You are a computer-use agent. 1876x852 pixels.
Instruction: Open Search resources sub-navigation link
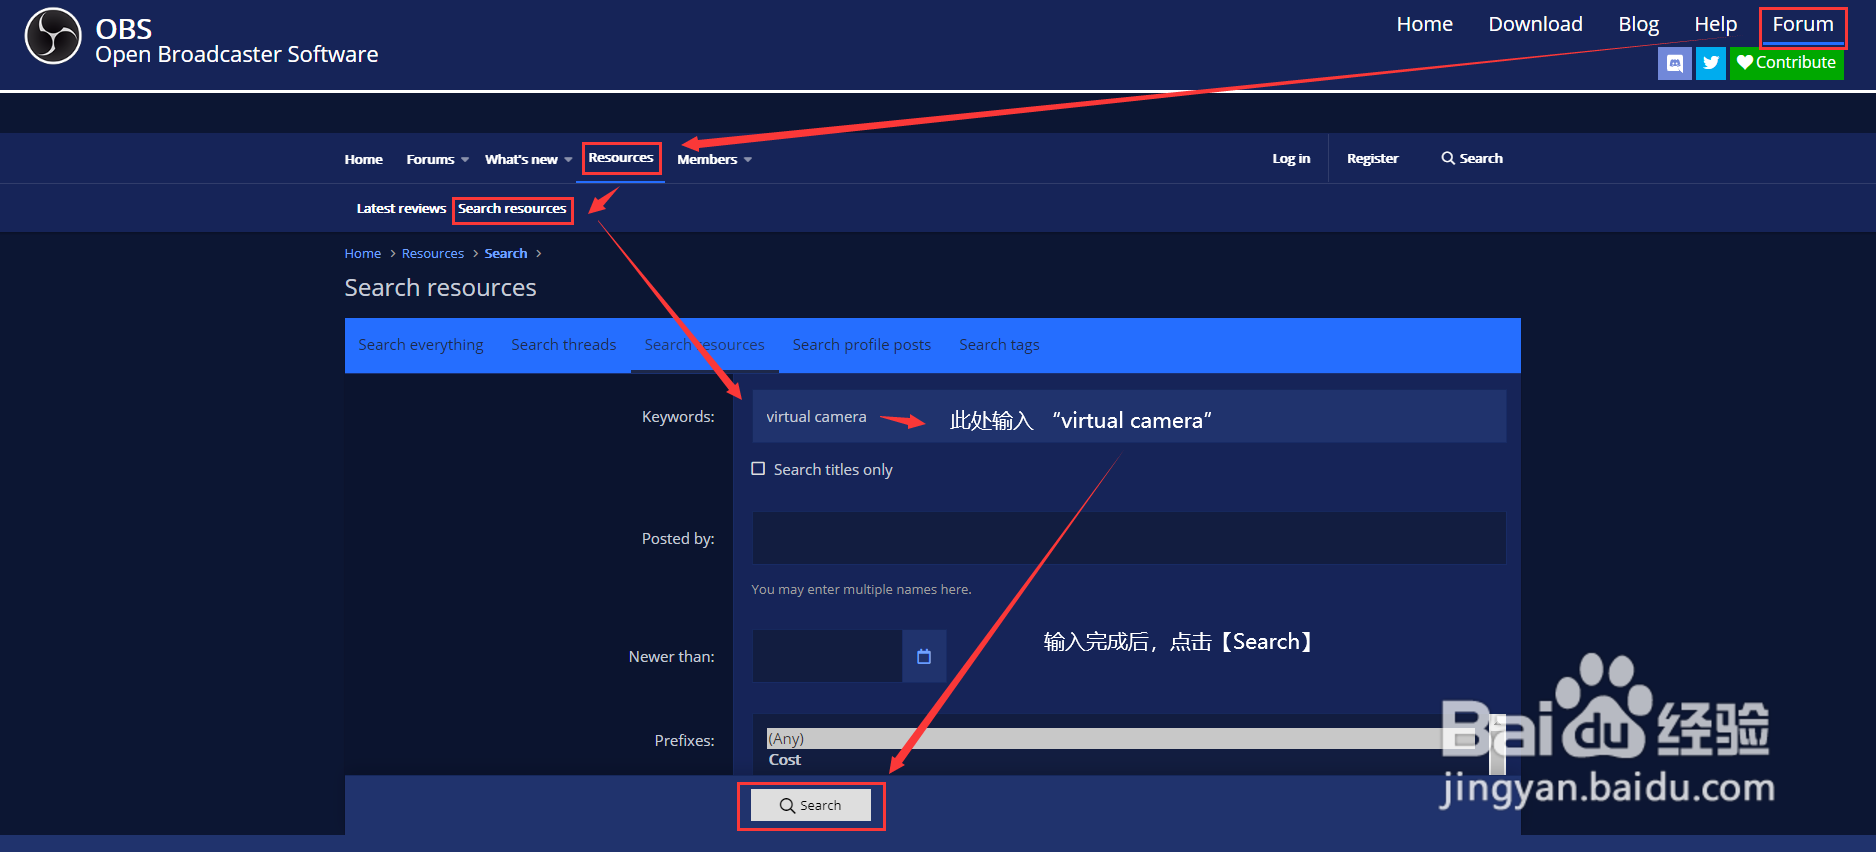point(512,208)
